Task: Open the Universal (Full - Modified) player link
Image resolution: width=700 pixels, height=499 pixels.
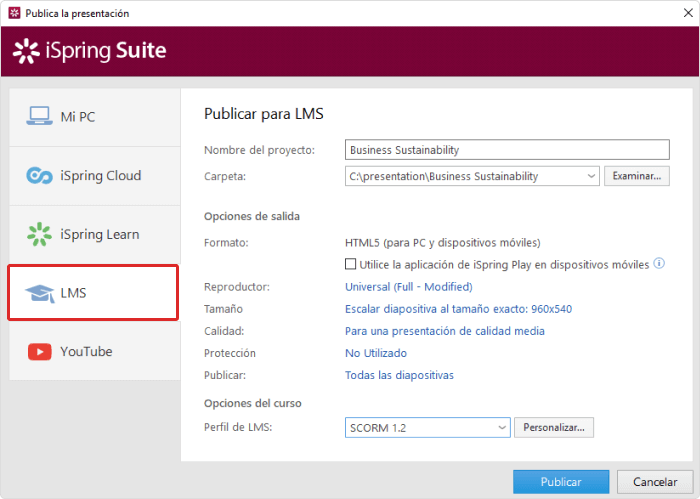Action: pyautogui.click(x=408, y=287)
